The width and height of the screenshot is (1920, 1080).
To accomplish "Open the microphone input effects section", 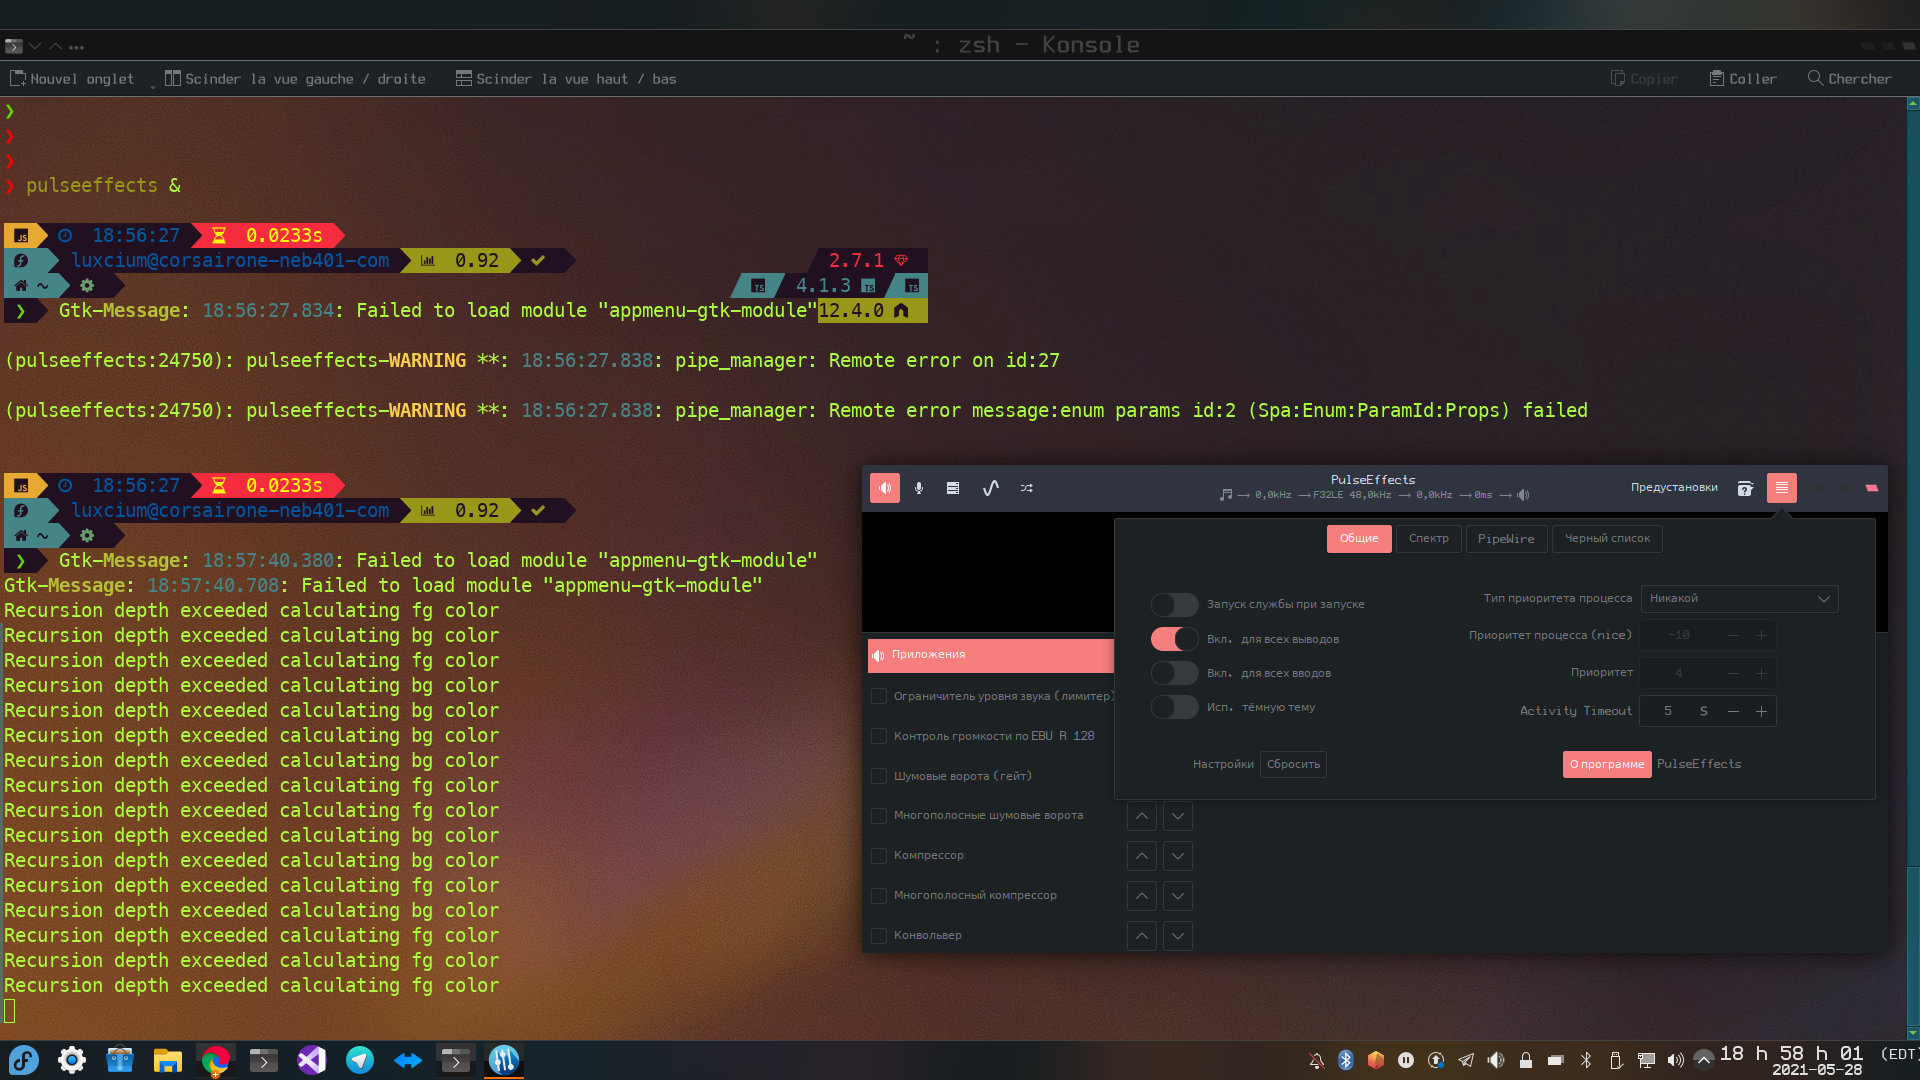I will click(919, 488).
